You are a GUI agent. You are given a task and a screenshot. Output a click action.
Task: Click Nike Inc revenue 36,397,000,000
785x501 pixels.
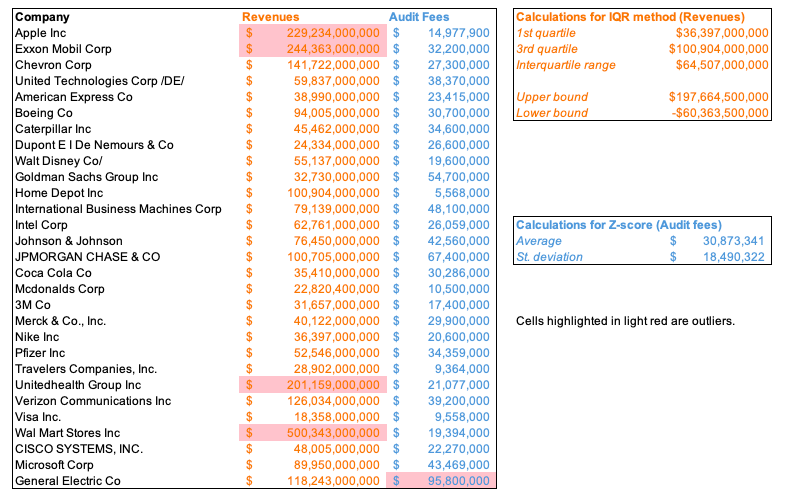pyautogui.click(x=336, y=337)
